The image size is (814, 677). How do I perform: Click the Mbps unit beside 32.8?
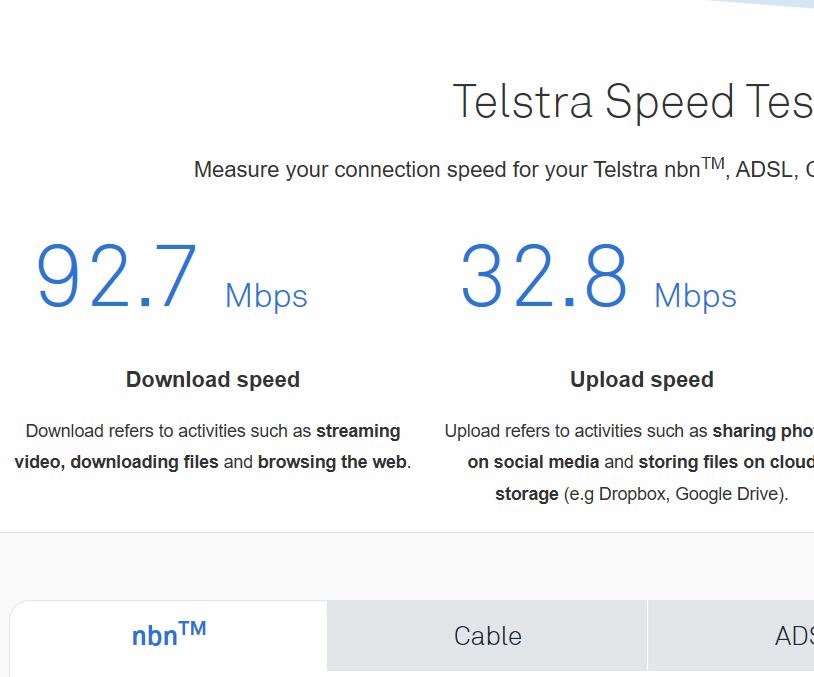point(695,296)
